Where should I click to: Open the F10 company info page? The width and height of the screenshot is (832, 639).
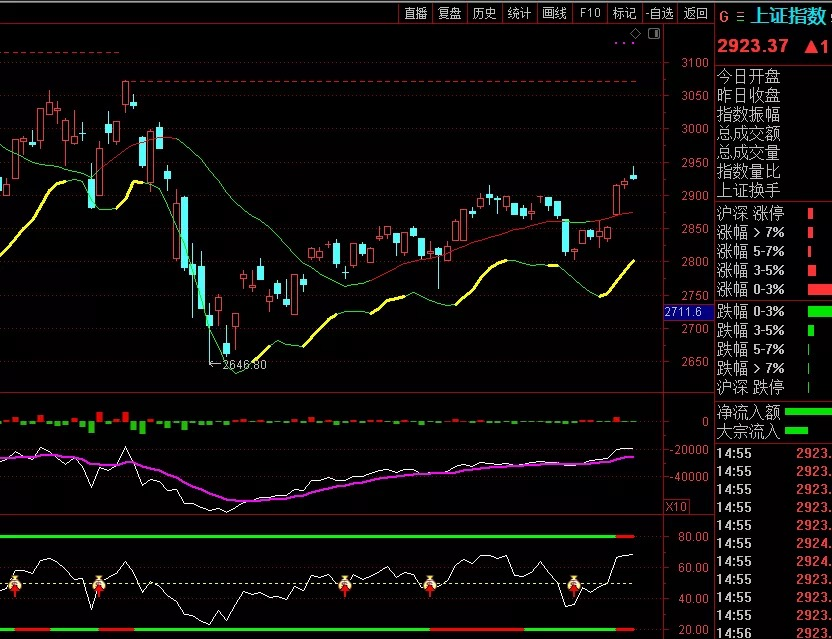[x=590, y=13]
